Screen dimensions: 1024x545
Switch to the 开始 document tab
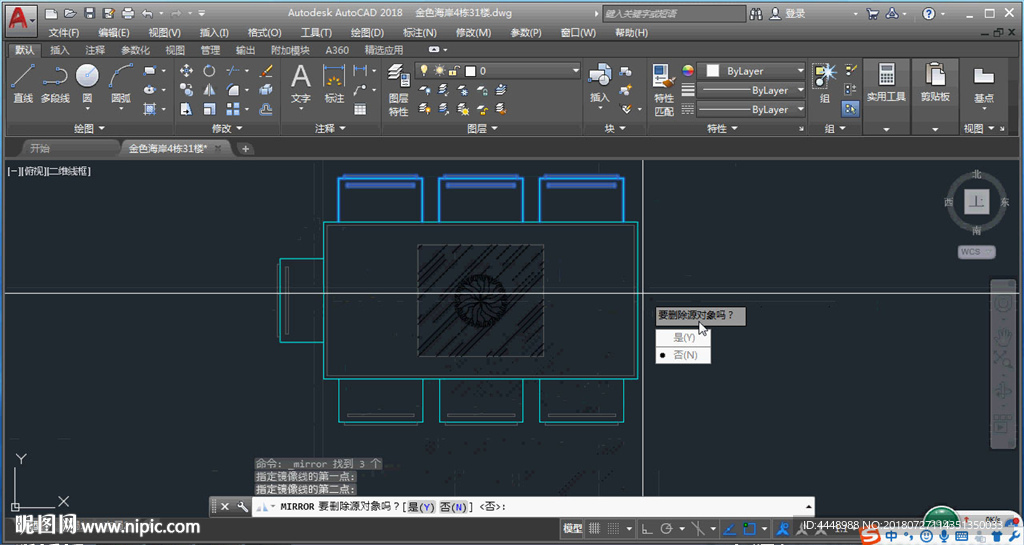[40, 149]
